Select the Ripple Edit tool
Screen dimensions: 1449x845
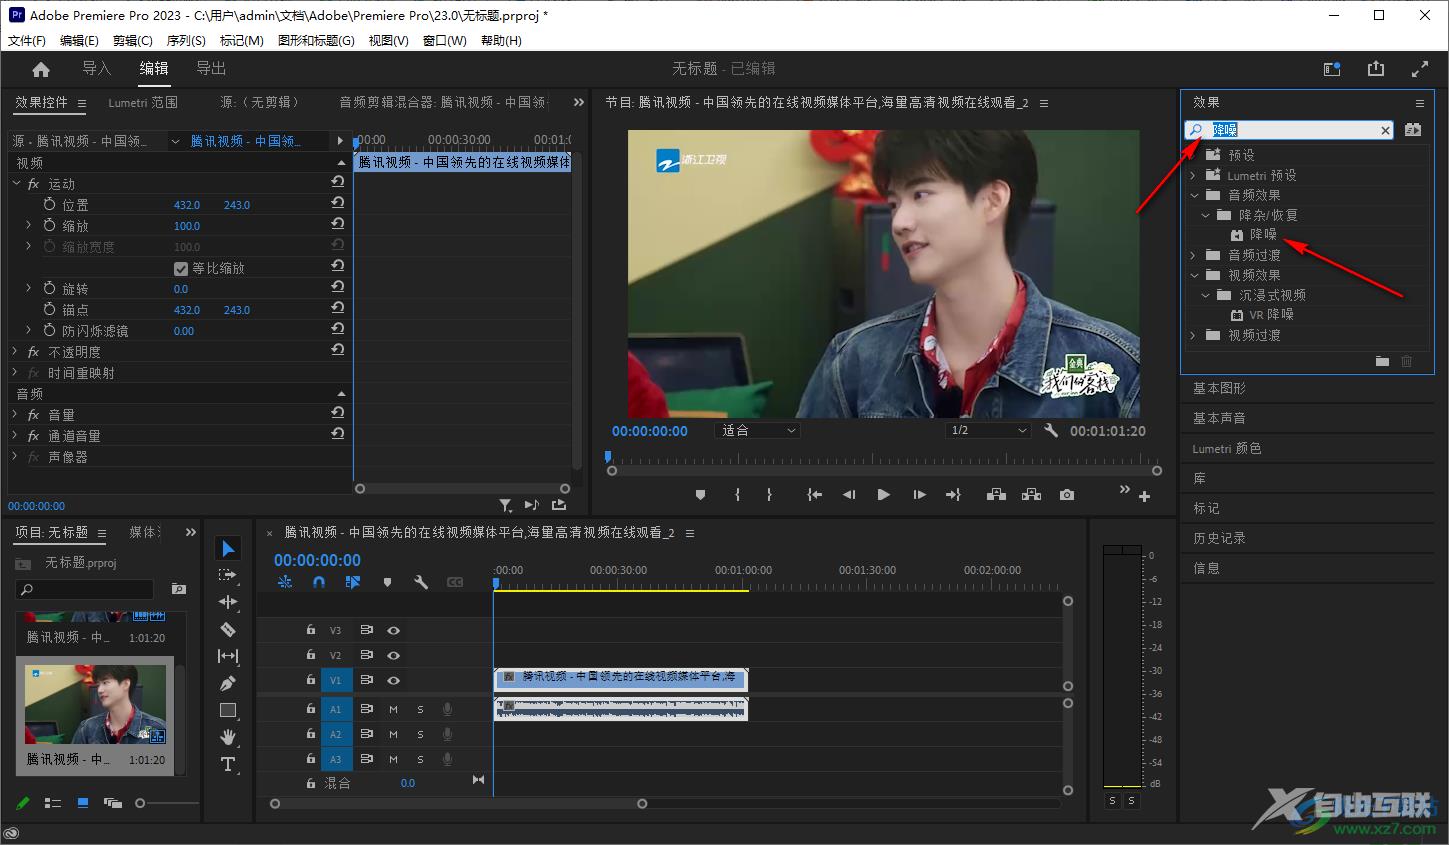point(228,602)
